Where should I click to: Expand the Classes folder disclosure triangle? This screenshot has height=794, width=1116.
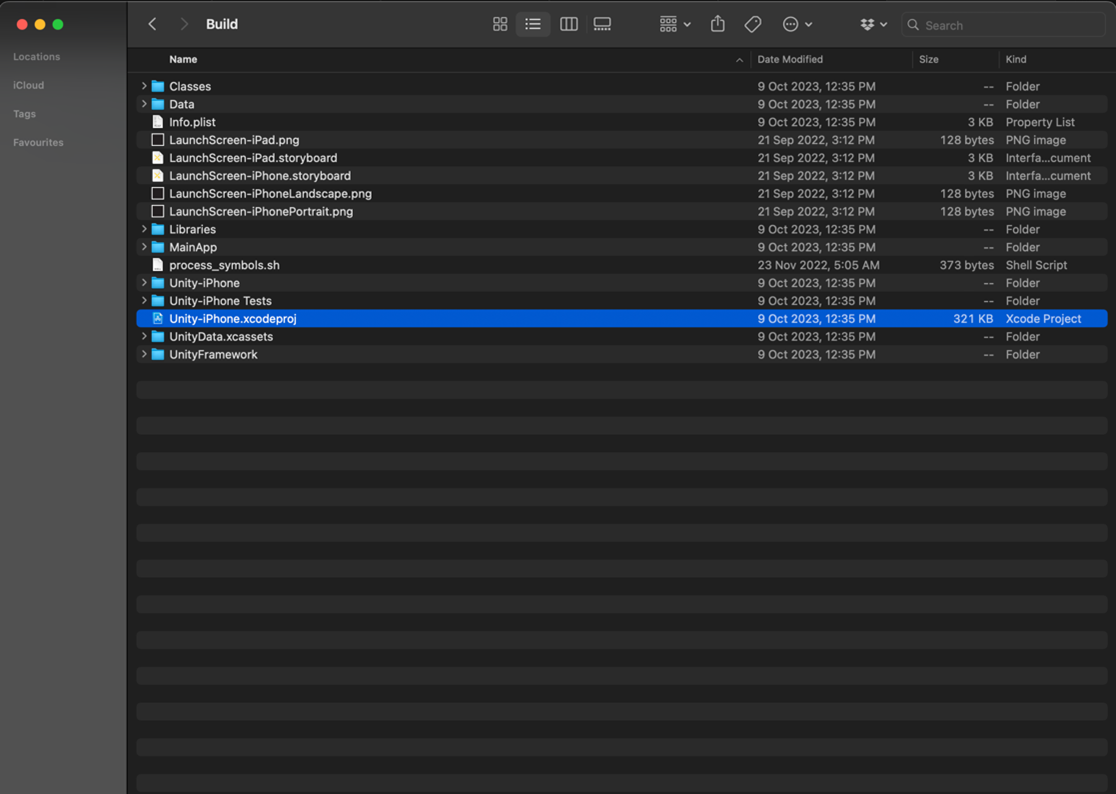tap(143, 86)
